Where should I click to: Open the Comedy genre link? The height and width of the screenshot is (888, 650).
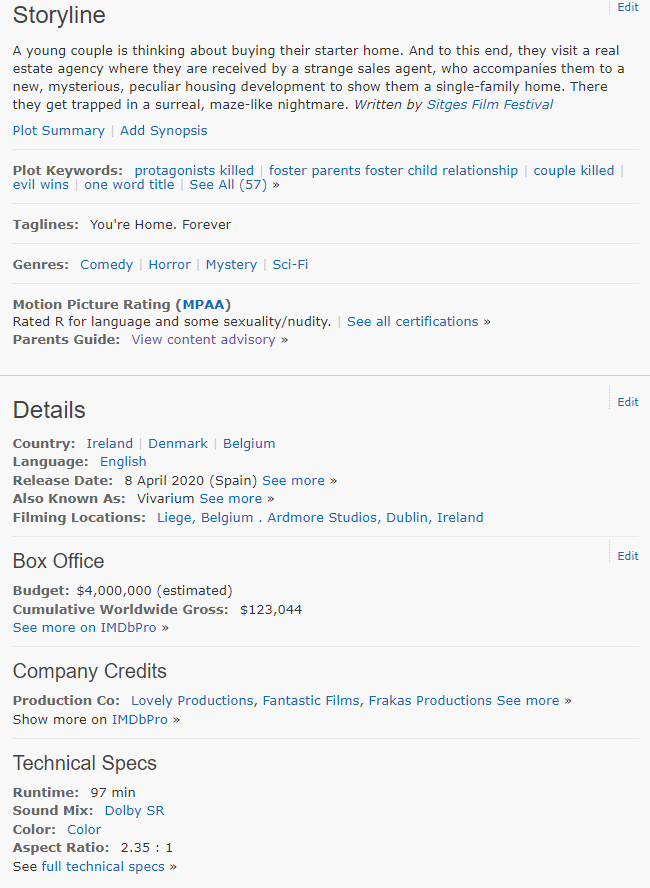pos(106,264)
